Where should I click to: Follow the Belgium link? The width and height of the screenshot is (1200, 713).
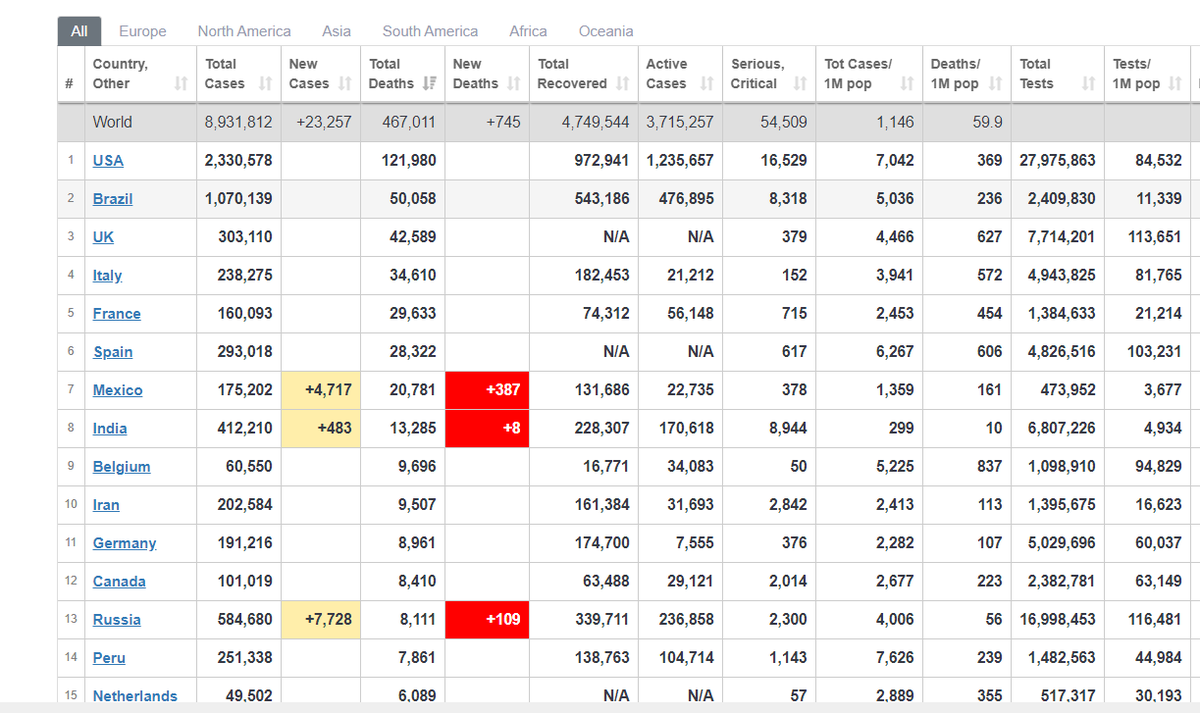122,466
